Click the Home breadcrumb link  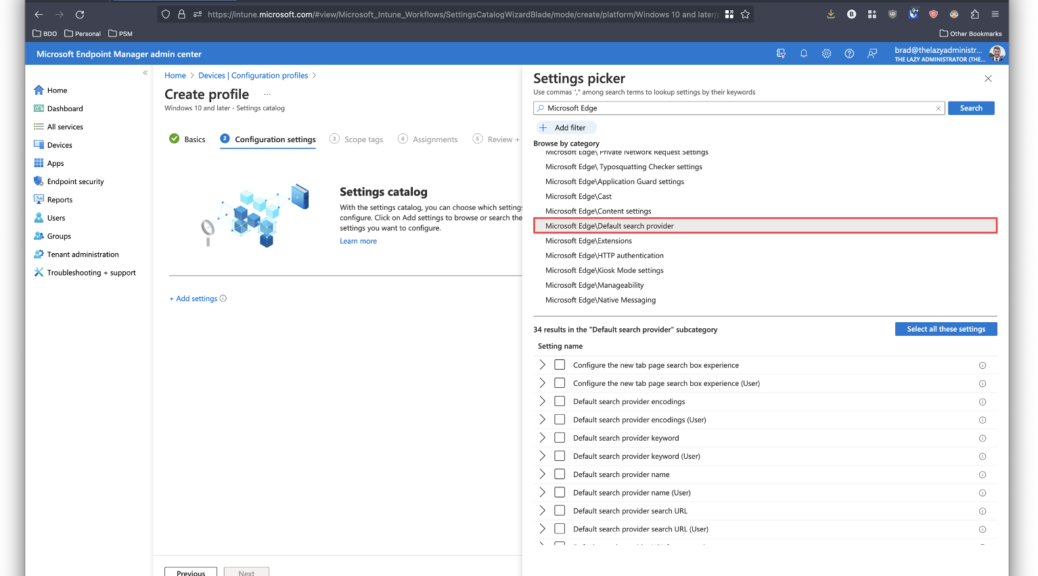[x=175, y=75]
